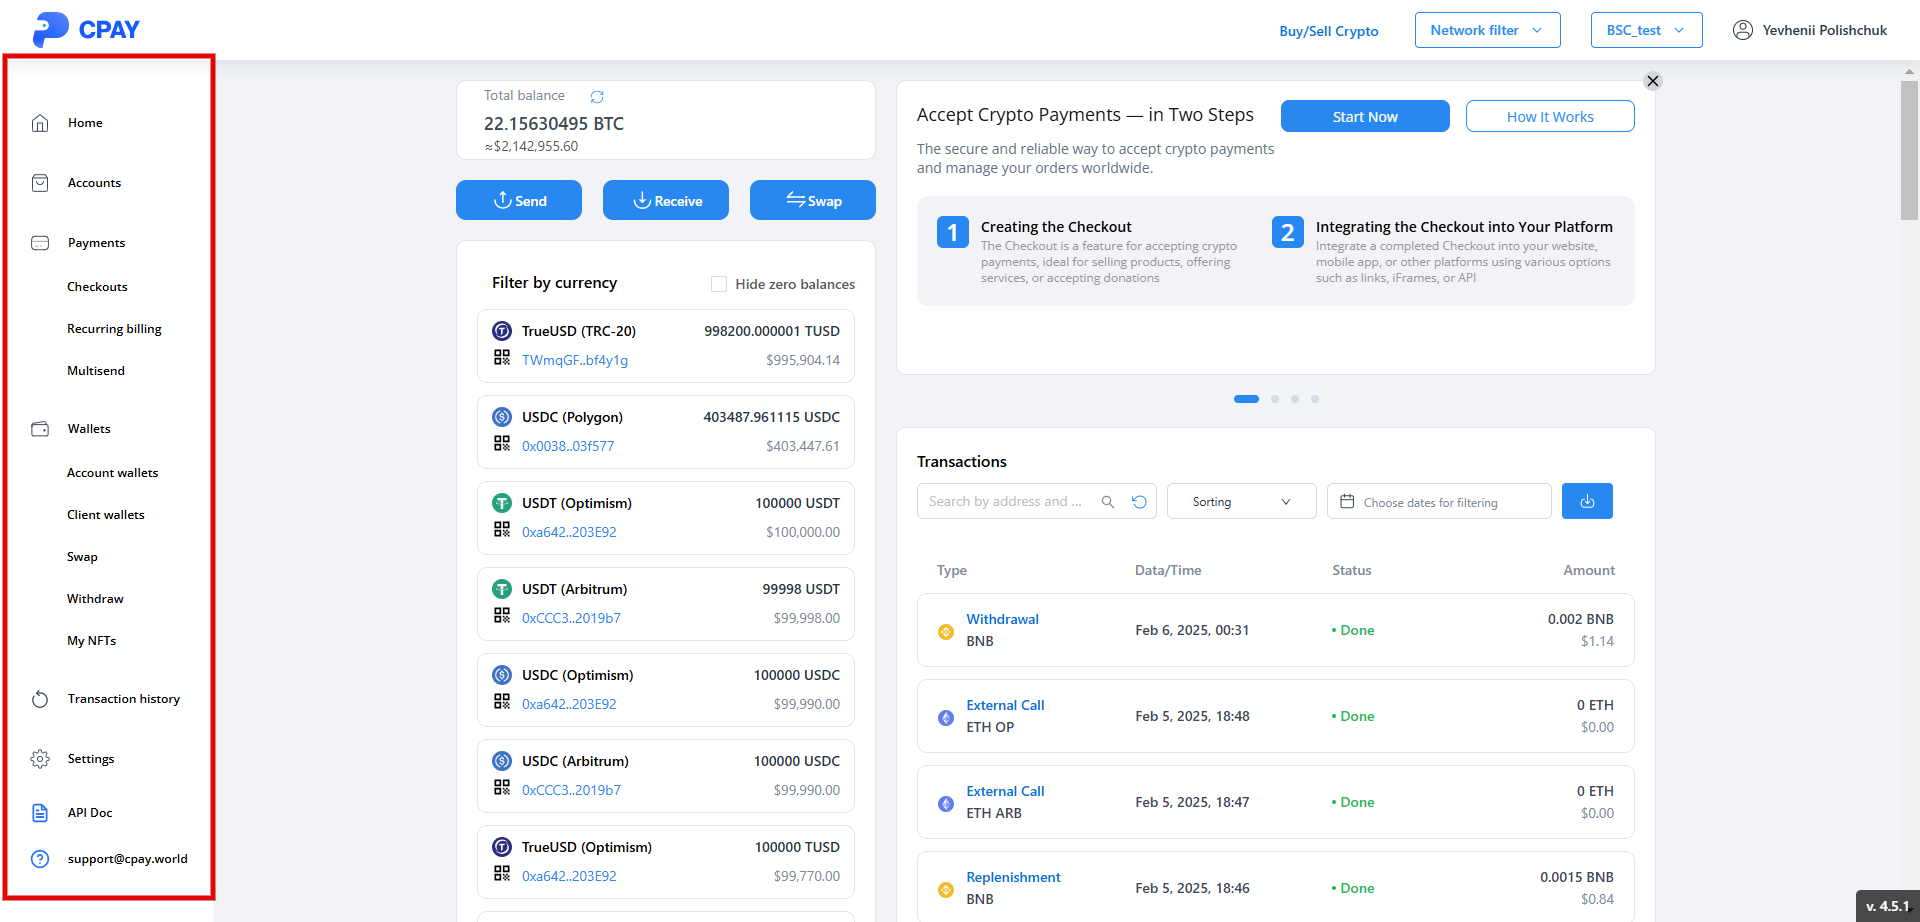The height and width of the screenshot is (922, 1920).
Task: Open the Buy/Sell Crypto link
Action: point(1328,31)
